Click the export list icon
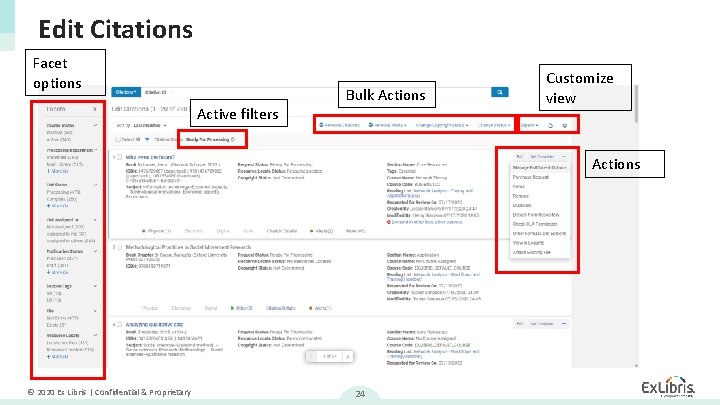The image size is (720, 405). coord(551,125)
